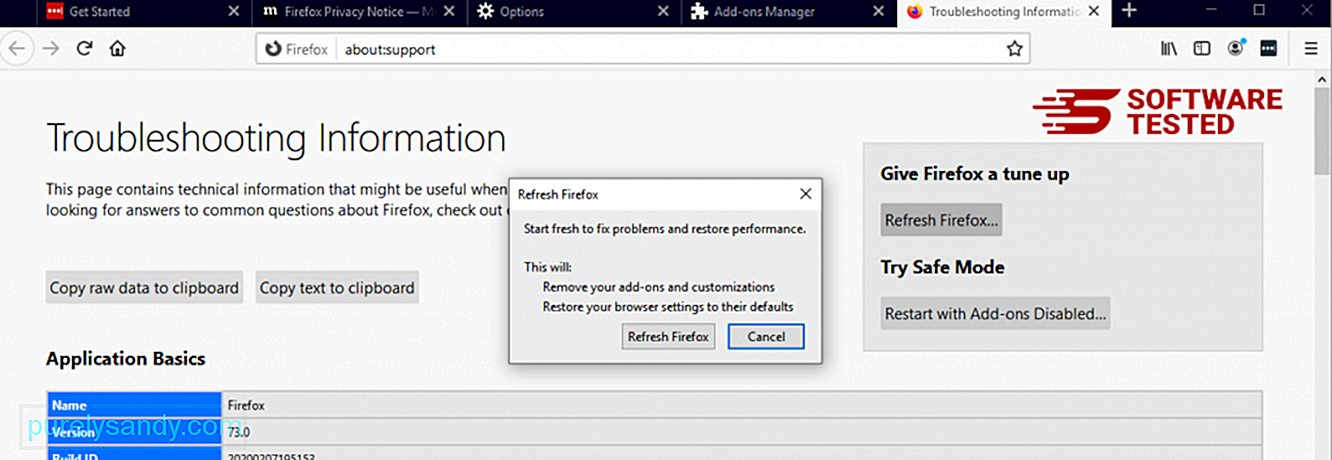1332x460 pixels.
Task: Click the Troubleshooting Information page heading
Action: (276, 138)
